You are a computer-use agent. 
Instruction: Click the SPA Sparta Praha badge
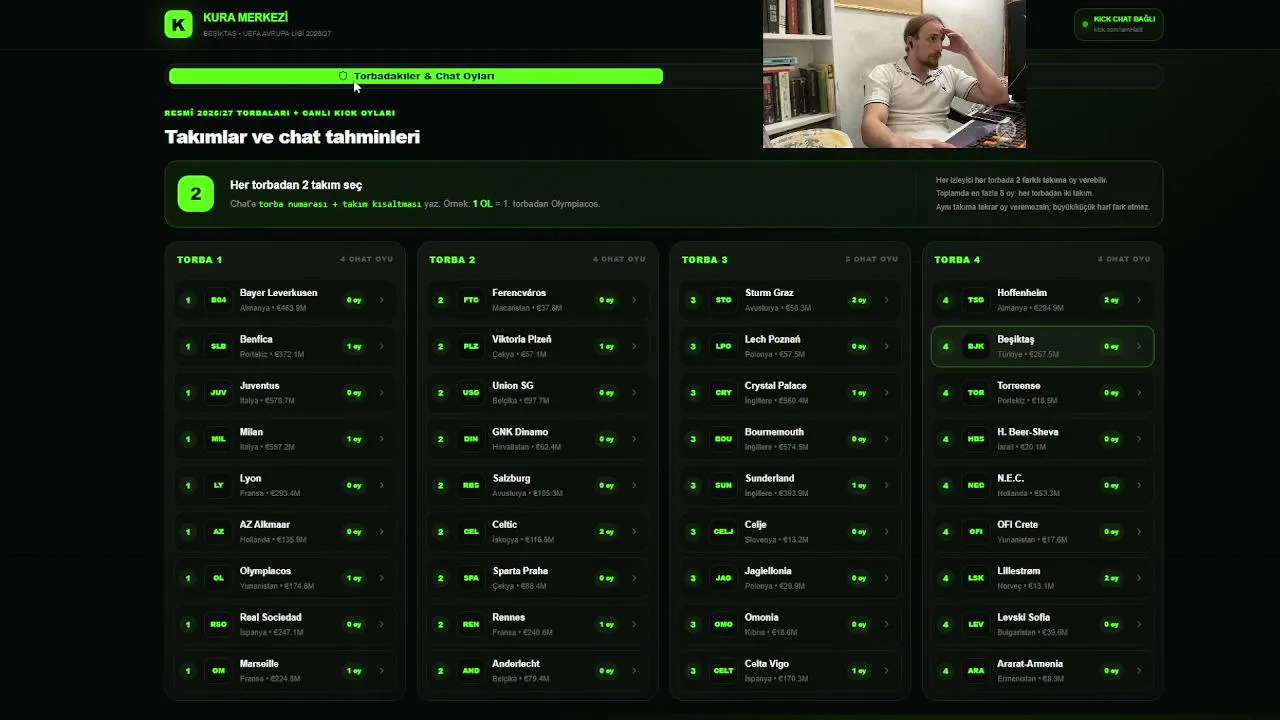[471, 578]
